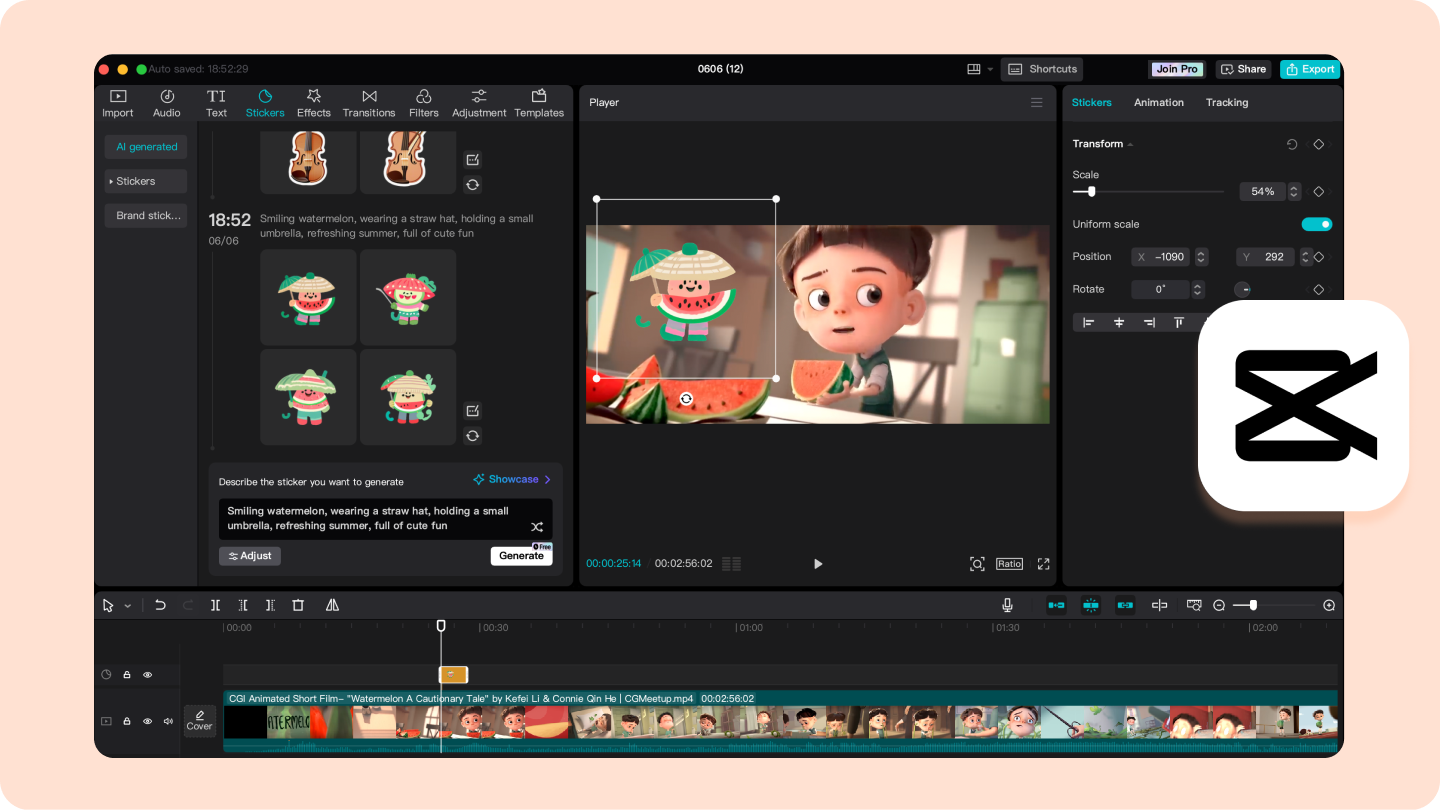This screenshot has width=1440, height=810.
Task: Toggle Uniform scale off
Action: (1317, 224)
